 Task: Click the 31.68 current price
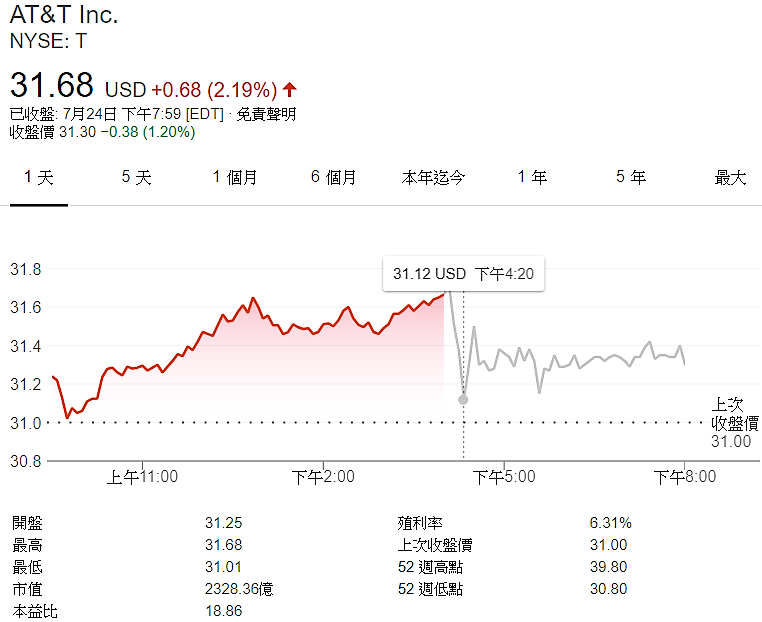pos(51,85)
